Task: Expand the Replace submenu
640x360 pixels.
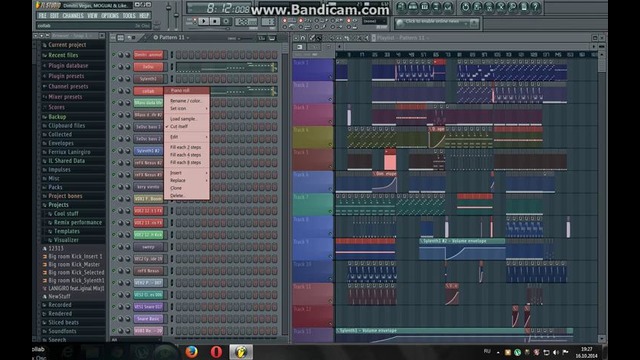Action: point(187,180)
